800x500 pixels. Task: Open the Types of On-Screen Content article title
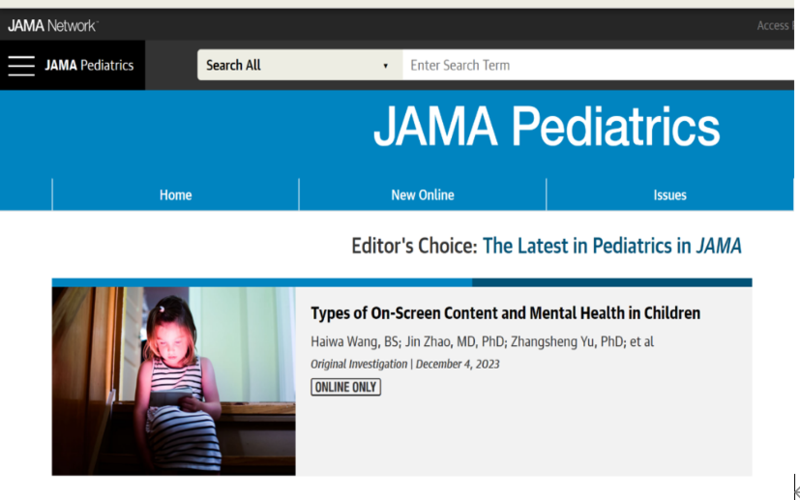505,313
